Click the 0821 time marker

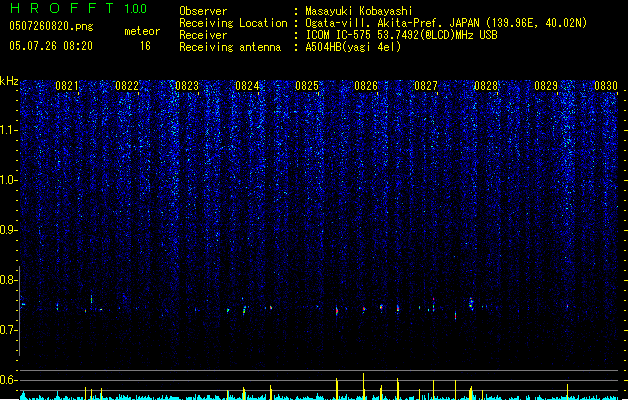67,86
